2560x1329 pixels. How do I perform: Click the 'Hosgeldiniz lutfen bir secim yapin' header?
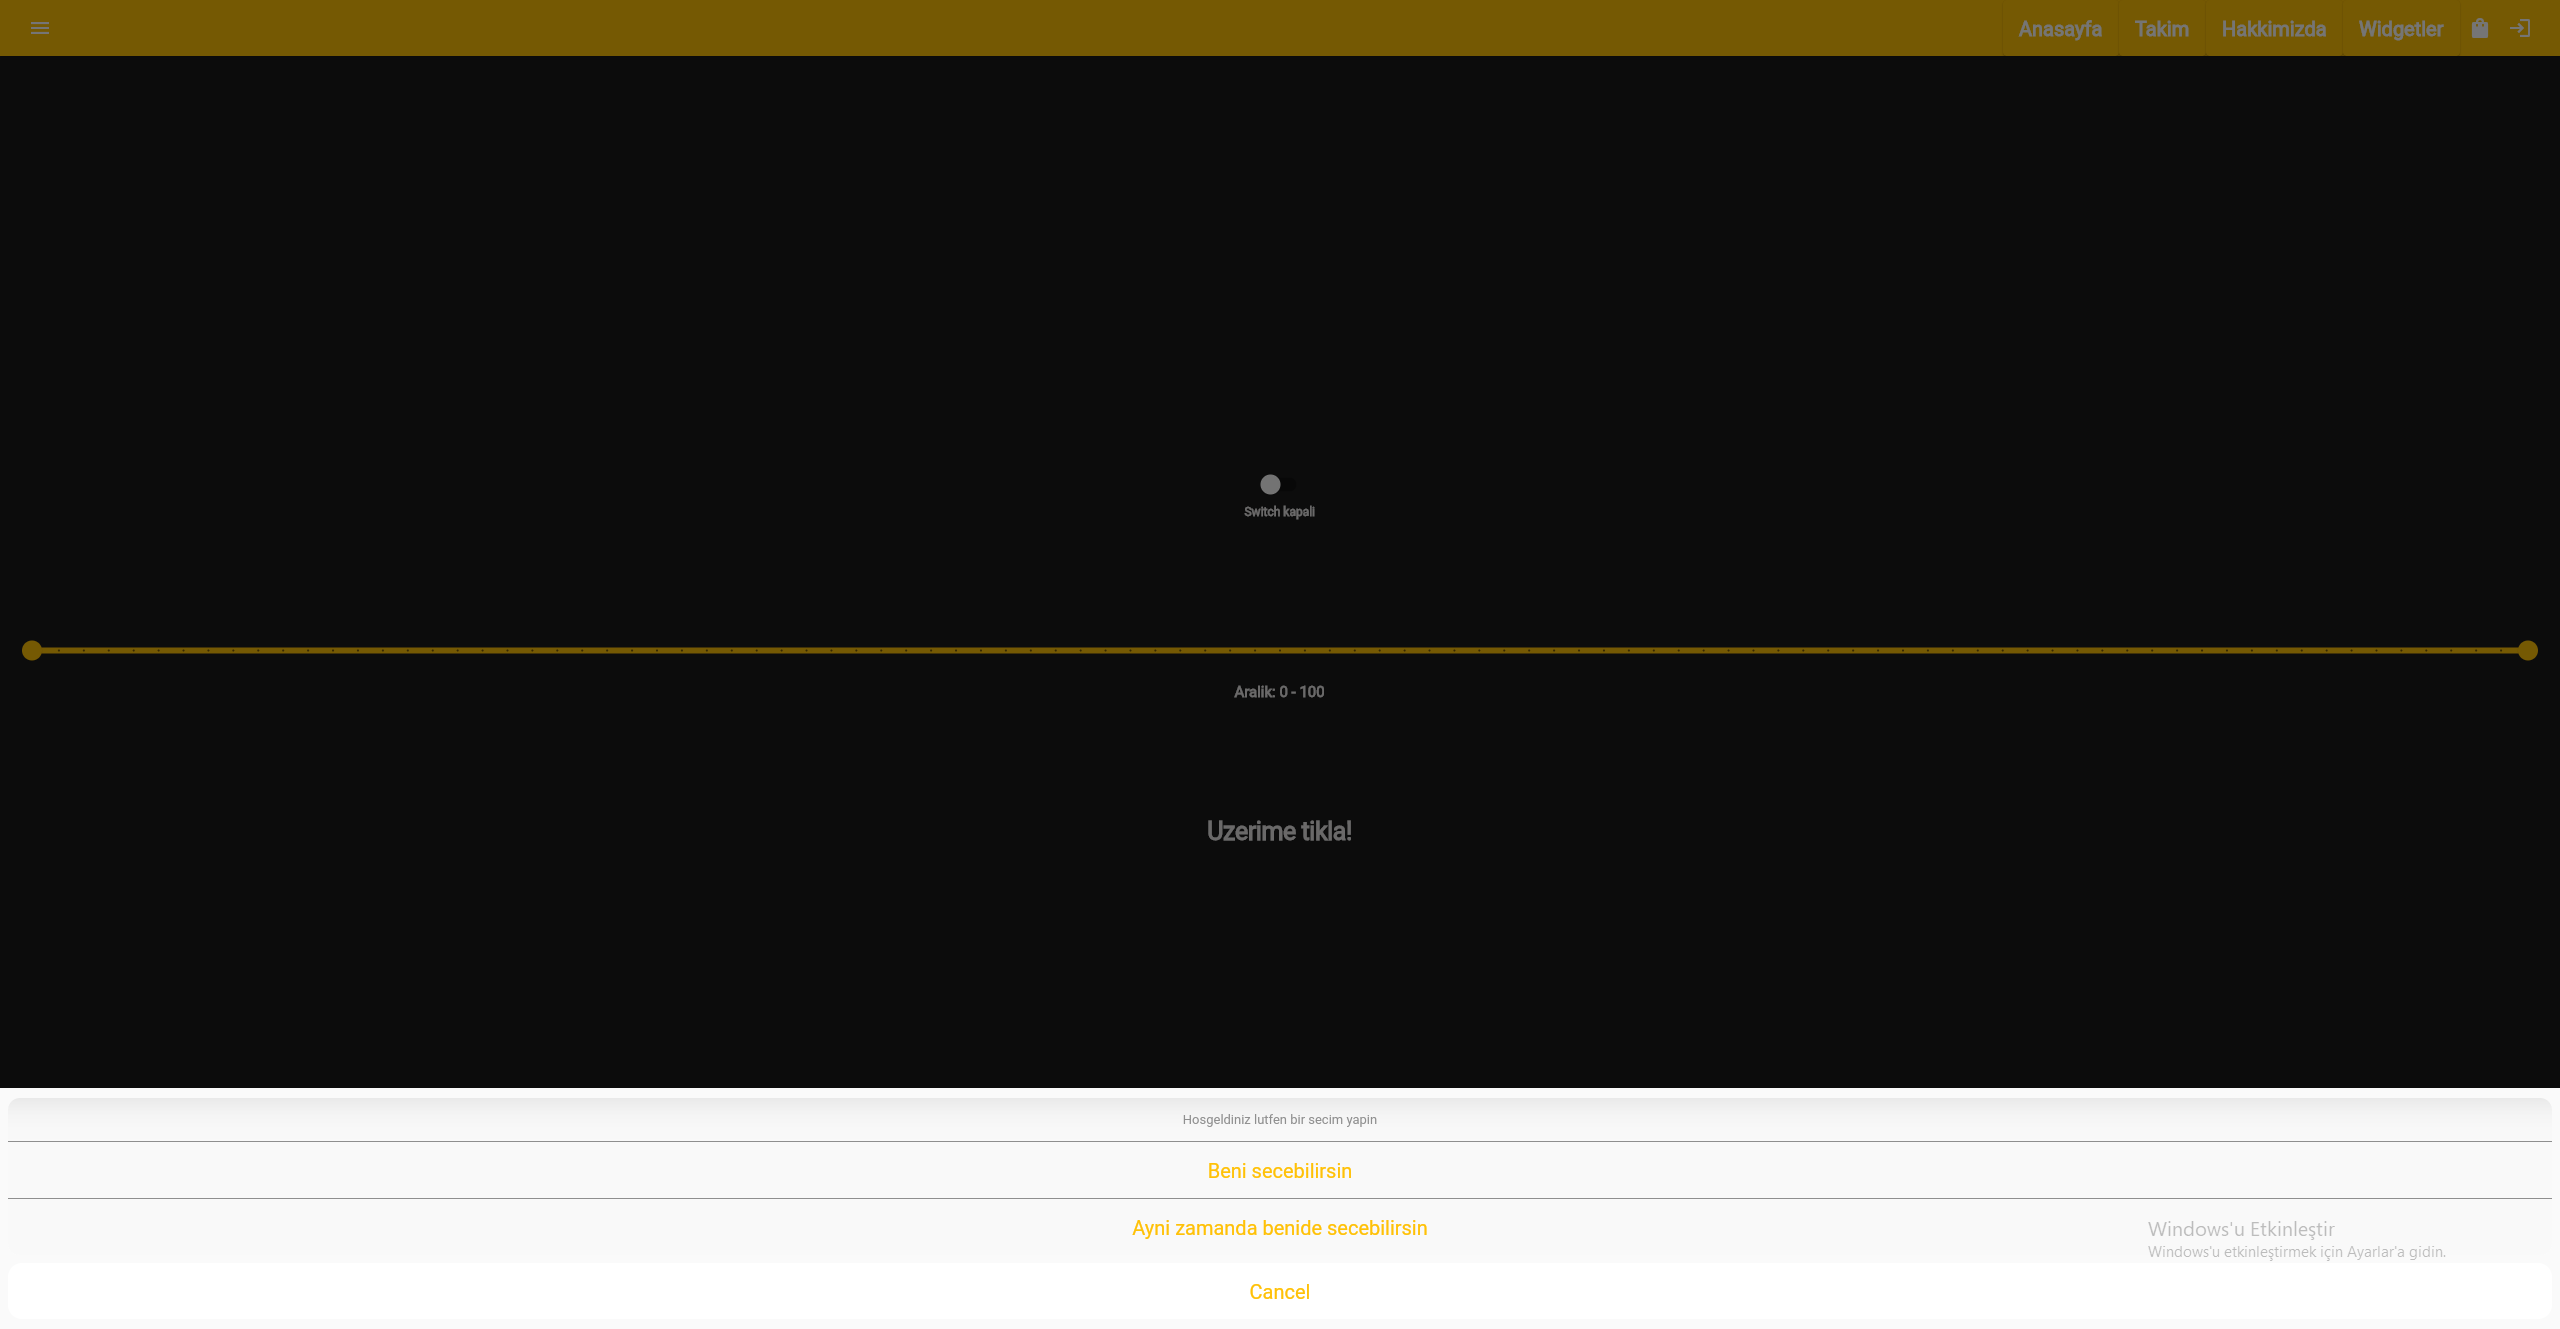1279,1119
